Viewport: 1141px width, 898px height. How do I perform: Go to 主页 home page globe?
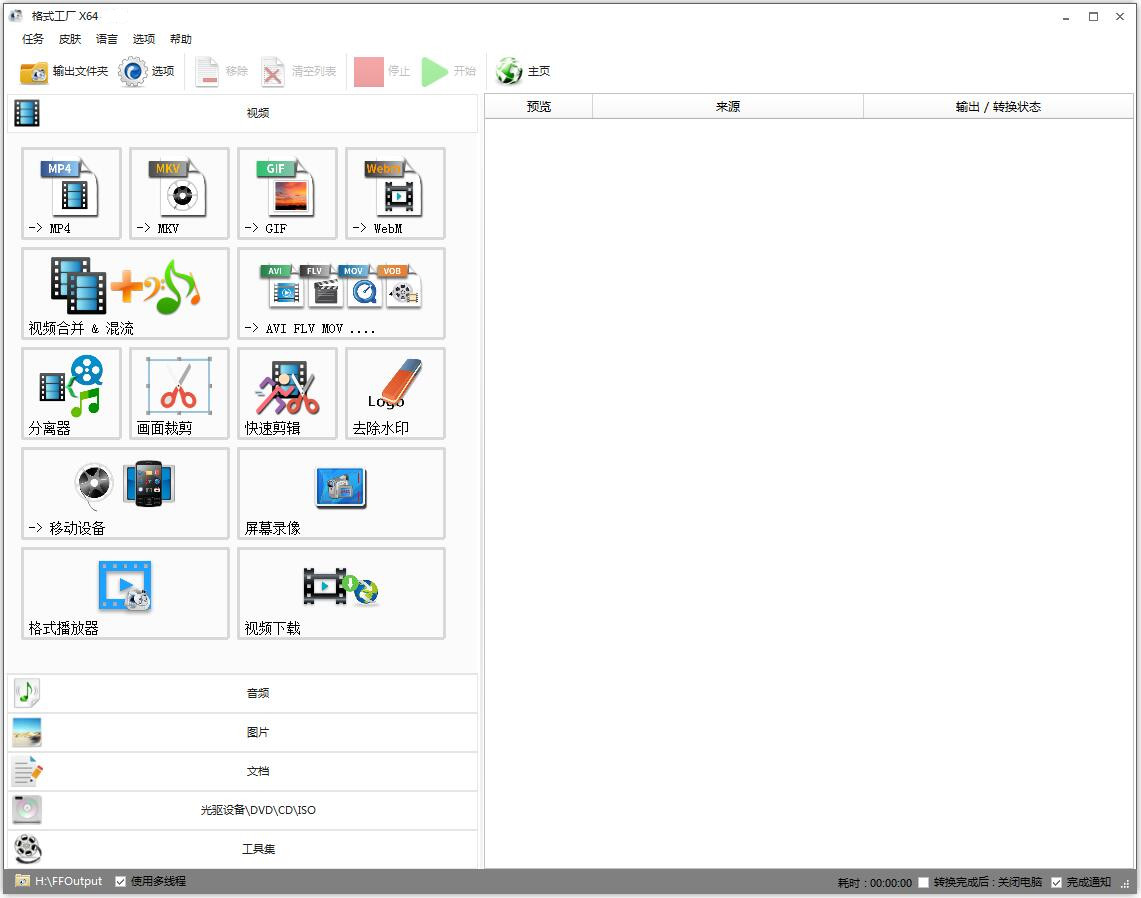[x=522, y=71]
